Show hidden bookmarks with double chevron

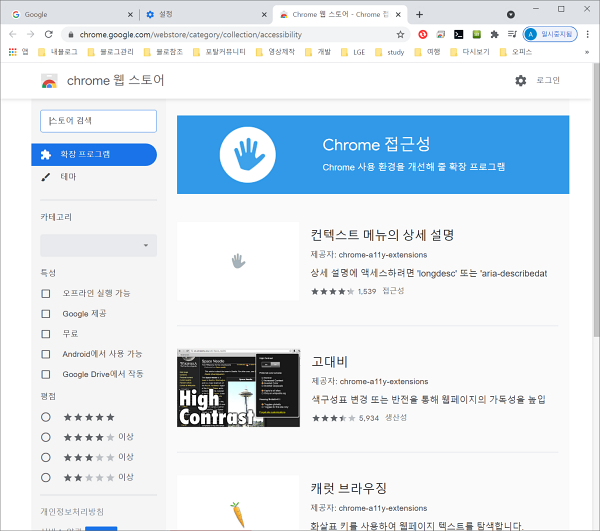587,52
